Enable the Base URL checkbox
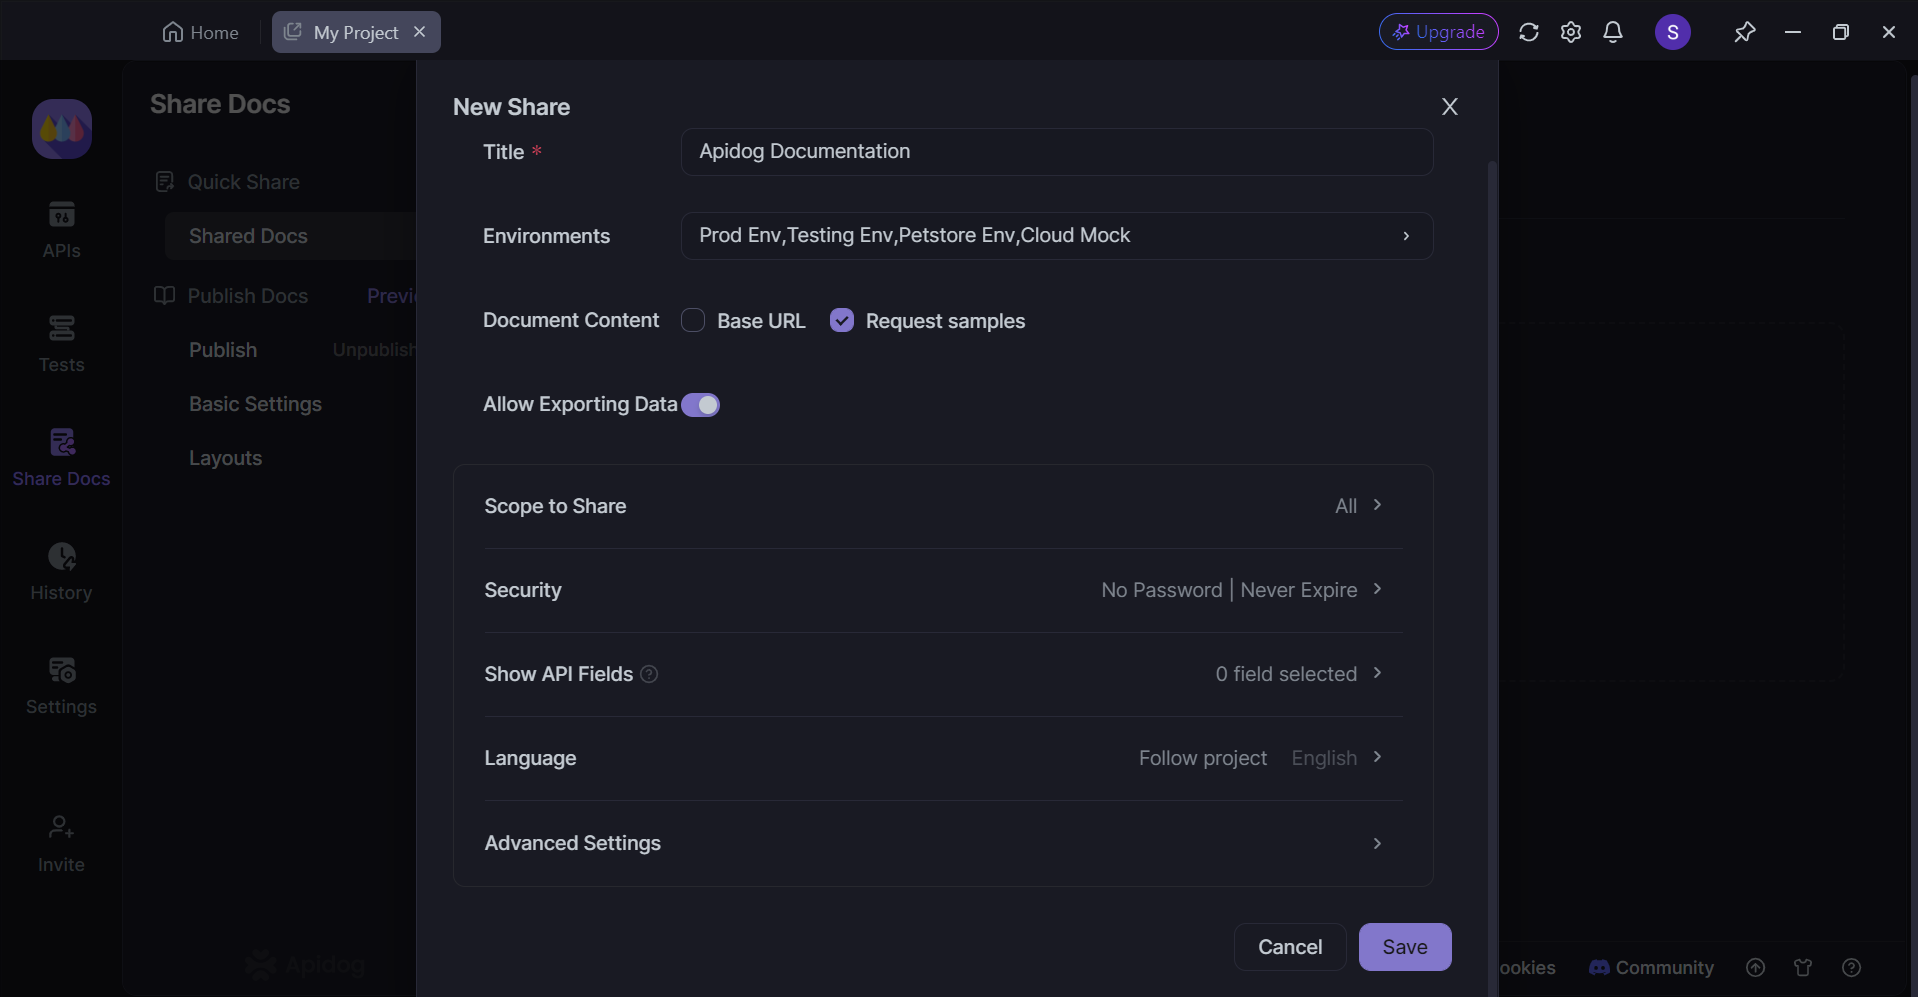The image size is (1918, 997). click(693, 320)
